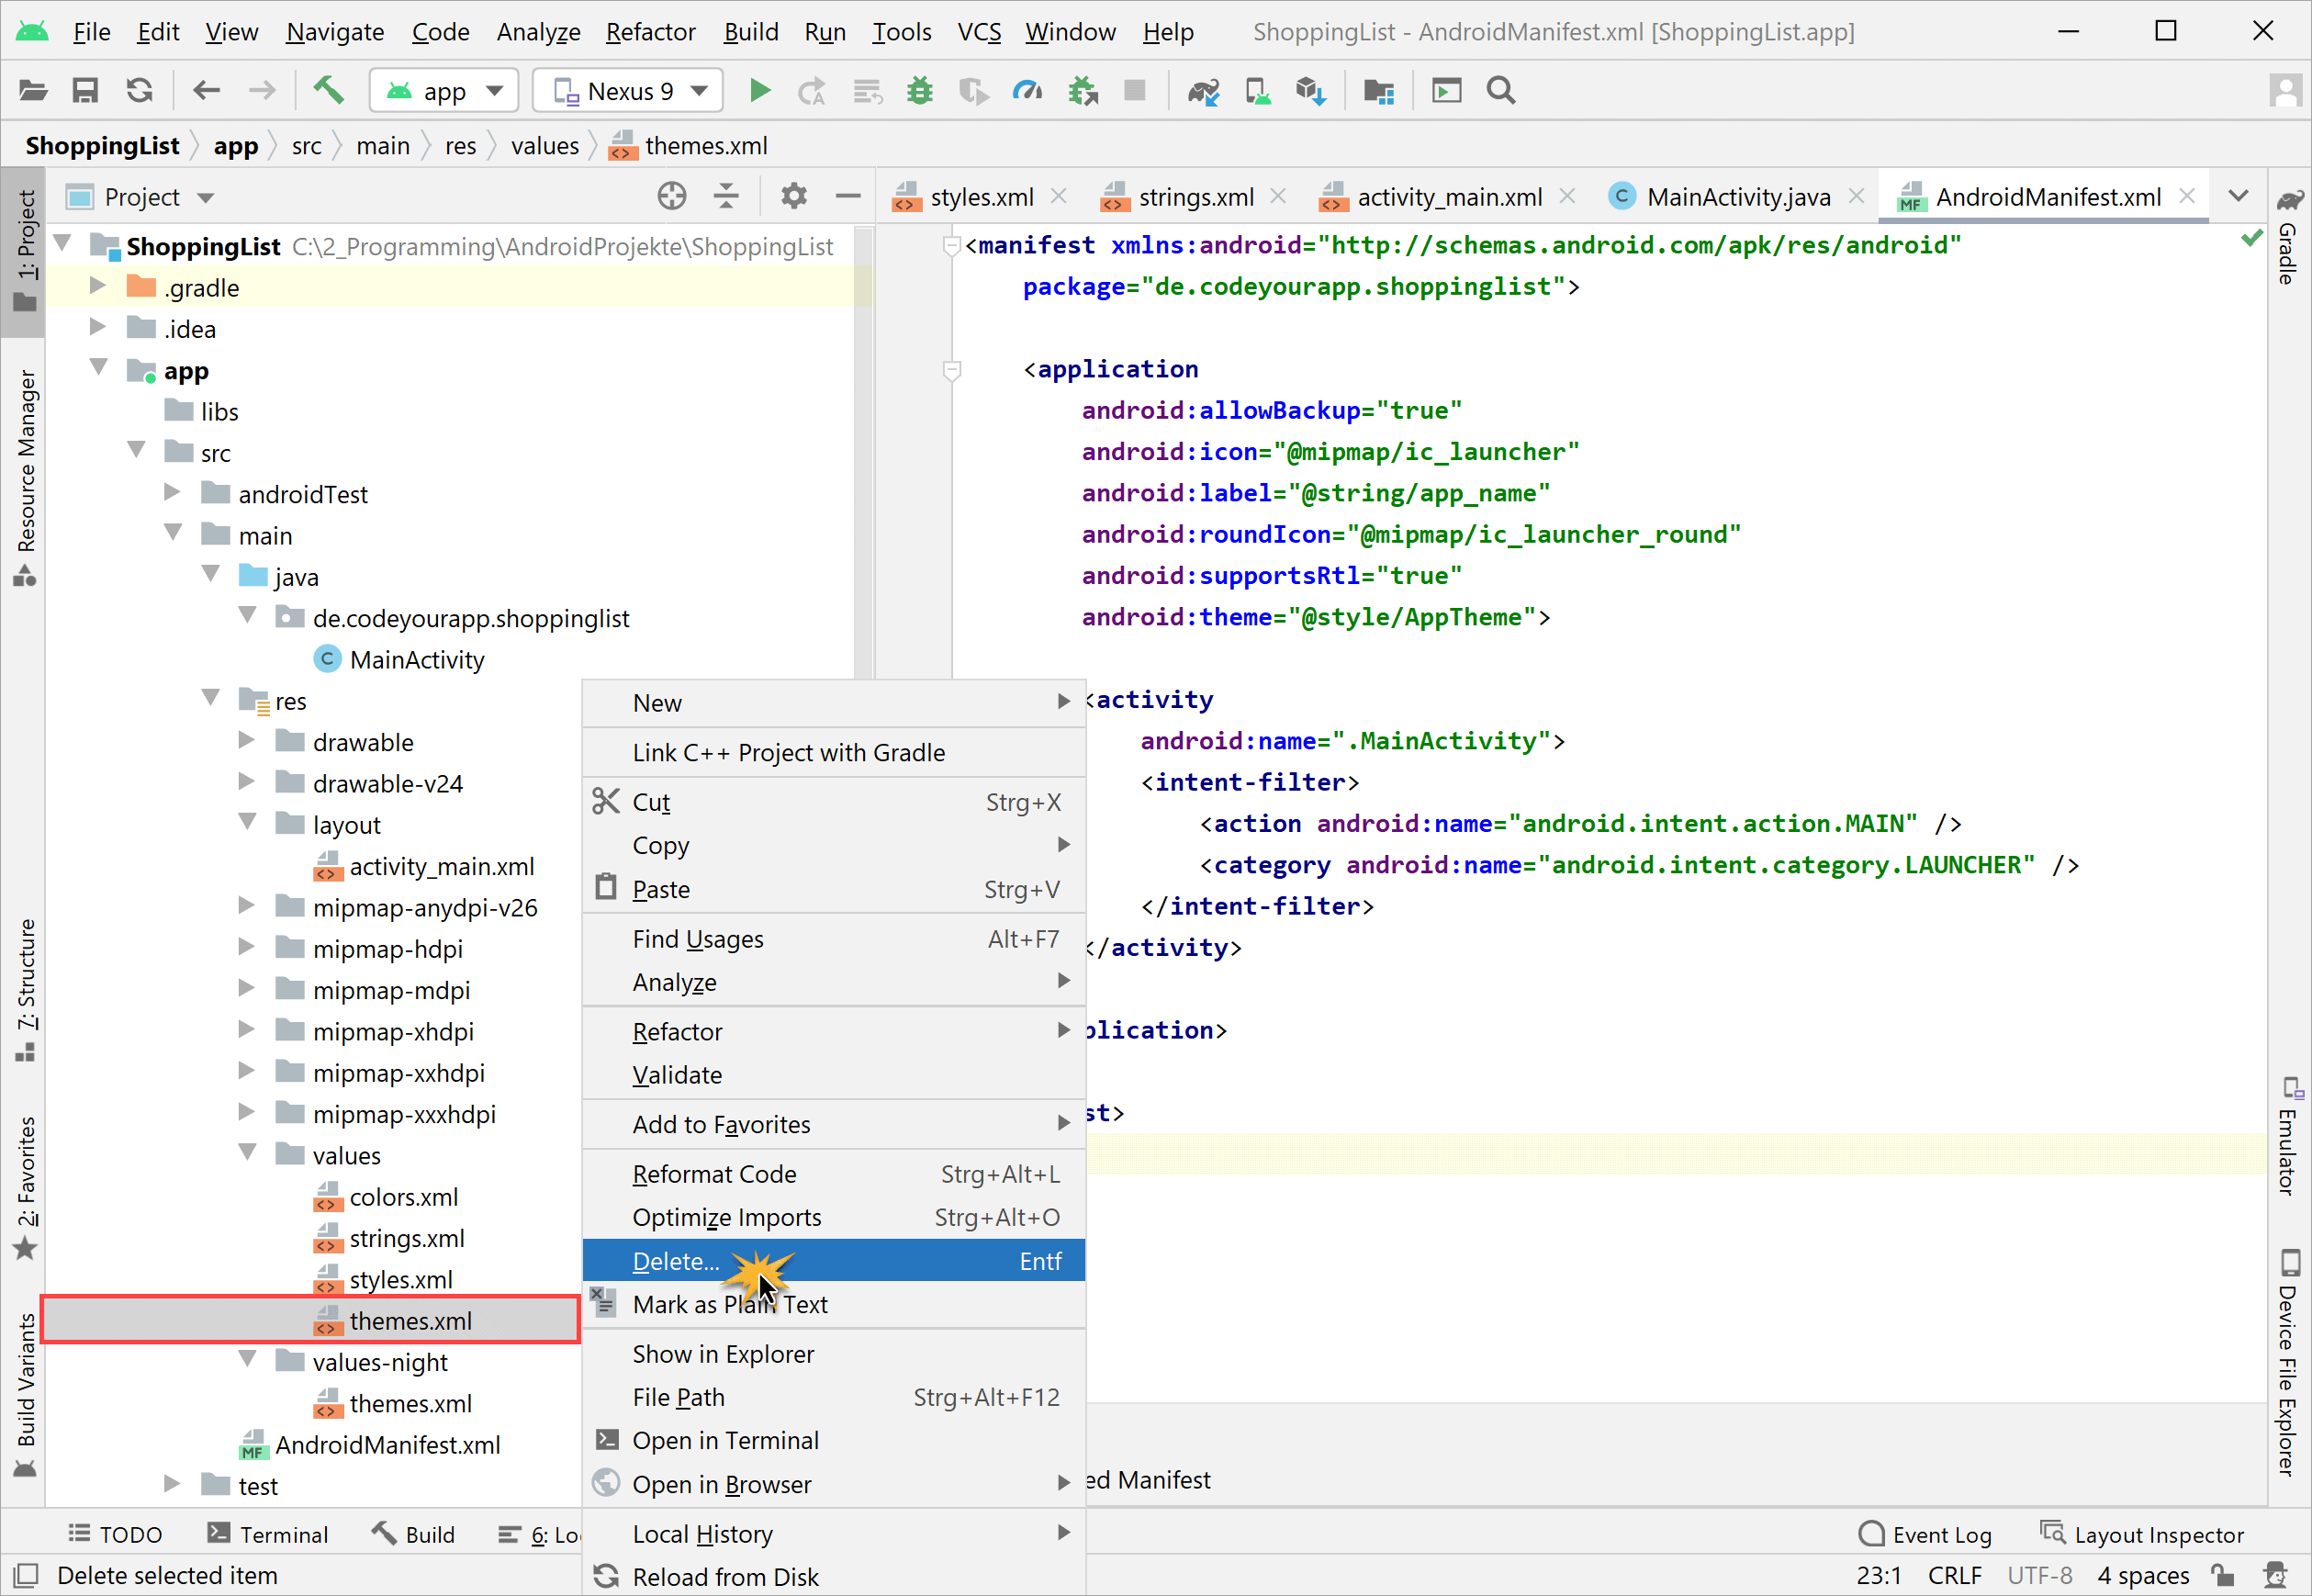Click the UTF-8 encoding in status bar
This screenshot has width=2312, height=1596.
click(x=2040, y=1576)
